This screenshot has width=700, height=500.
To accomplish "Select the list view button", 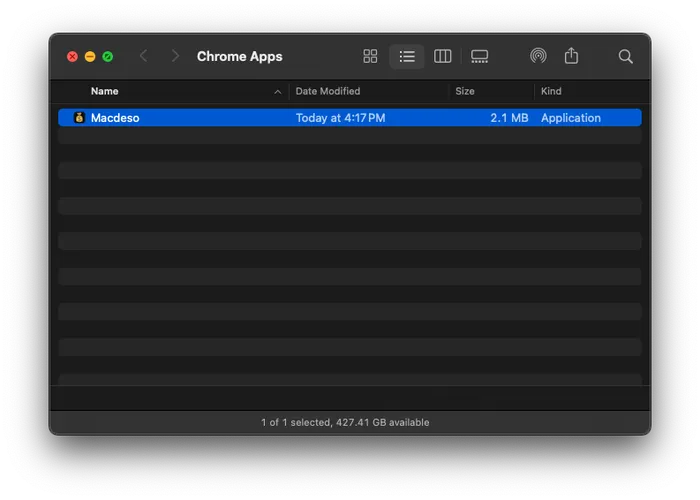I will [x=407, y=56].
